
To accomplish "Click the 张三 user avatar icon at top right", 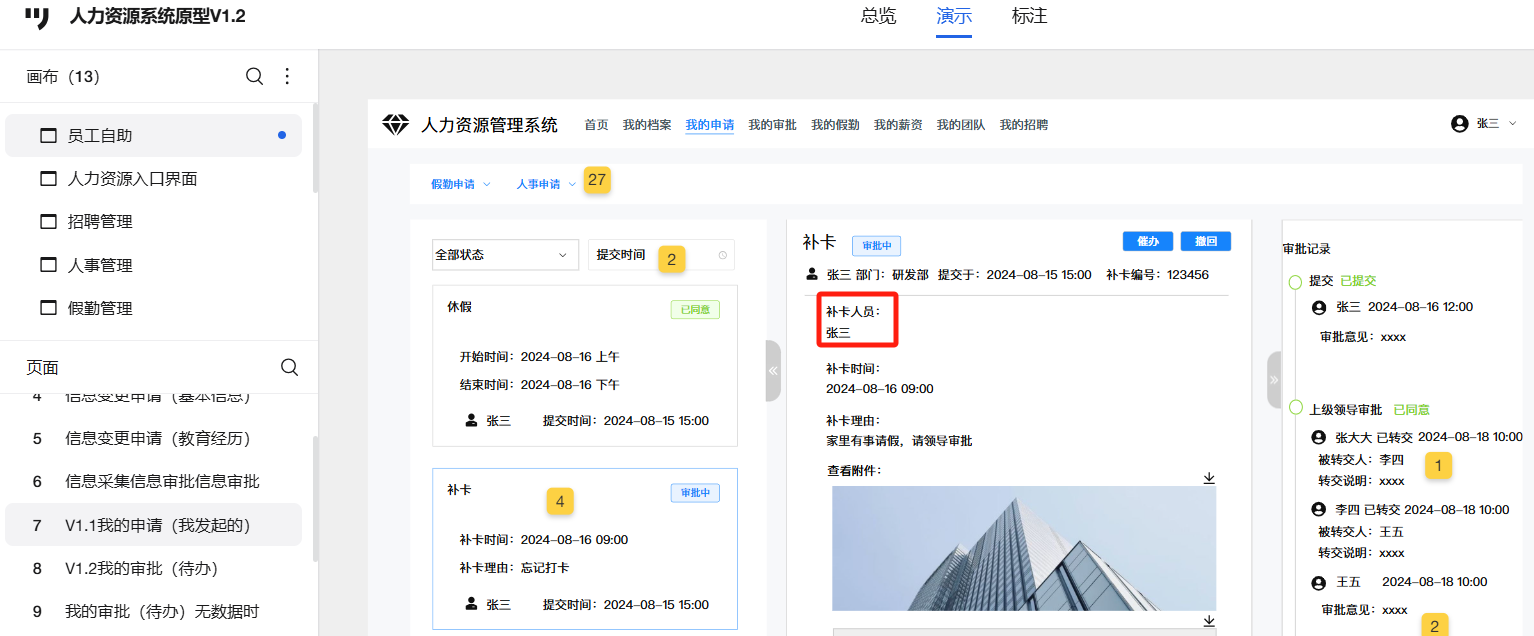I will pos(1459,124).
